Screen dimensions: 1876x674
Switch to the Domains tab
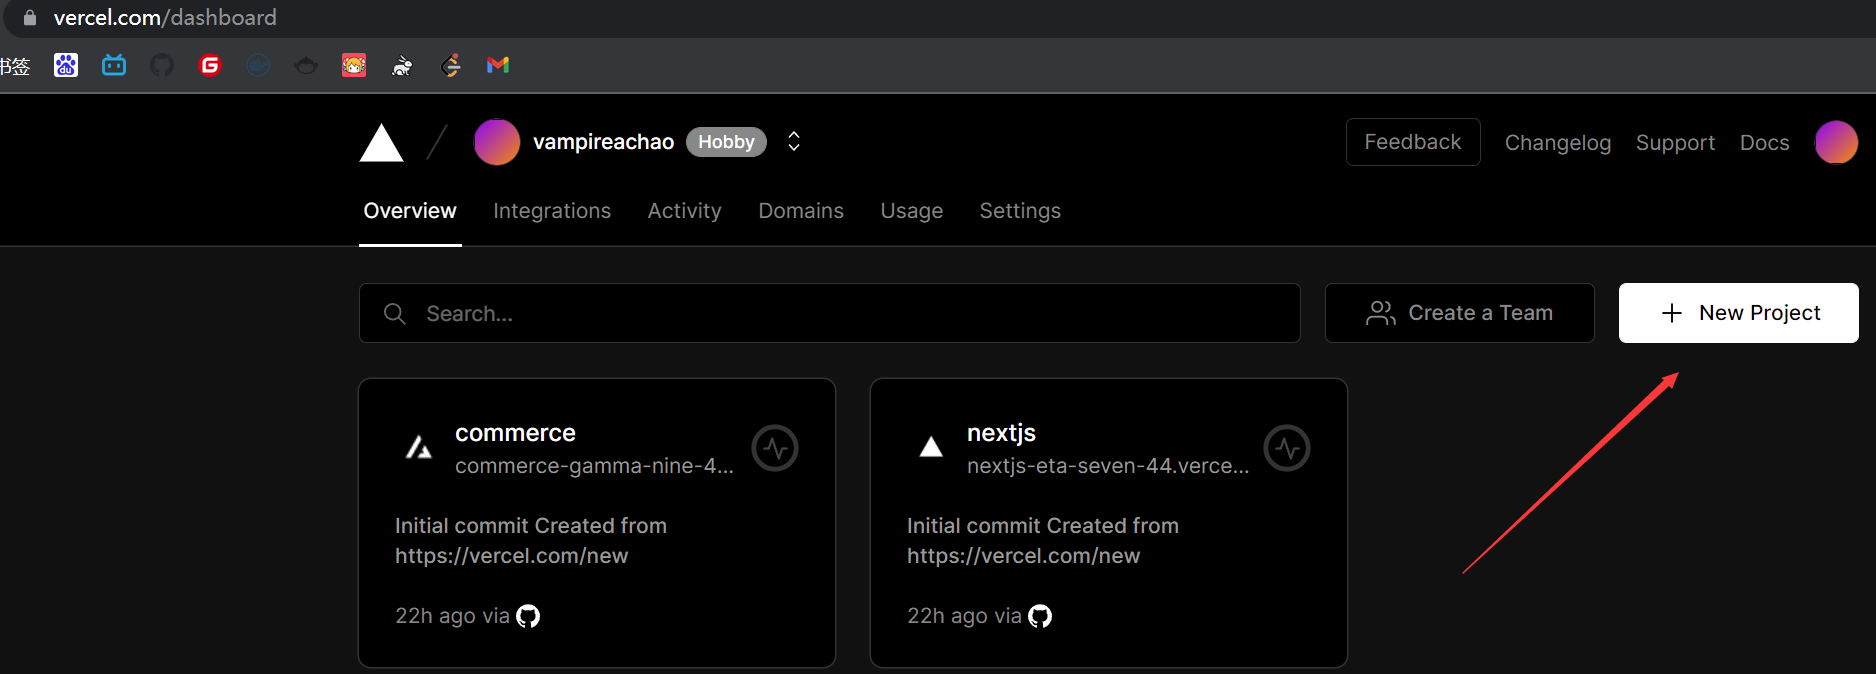(801, 211)
